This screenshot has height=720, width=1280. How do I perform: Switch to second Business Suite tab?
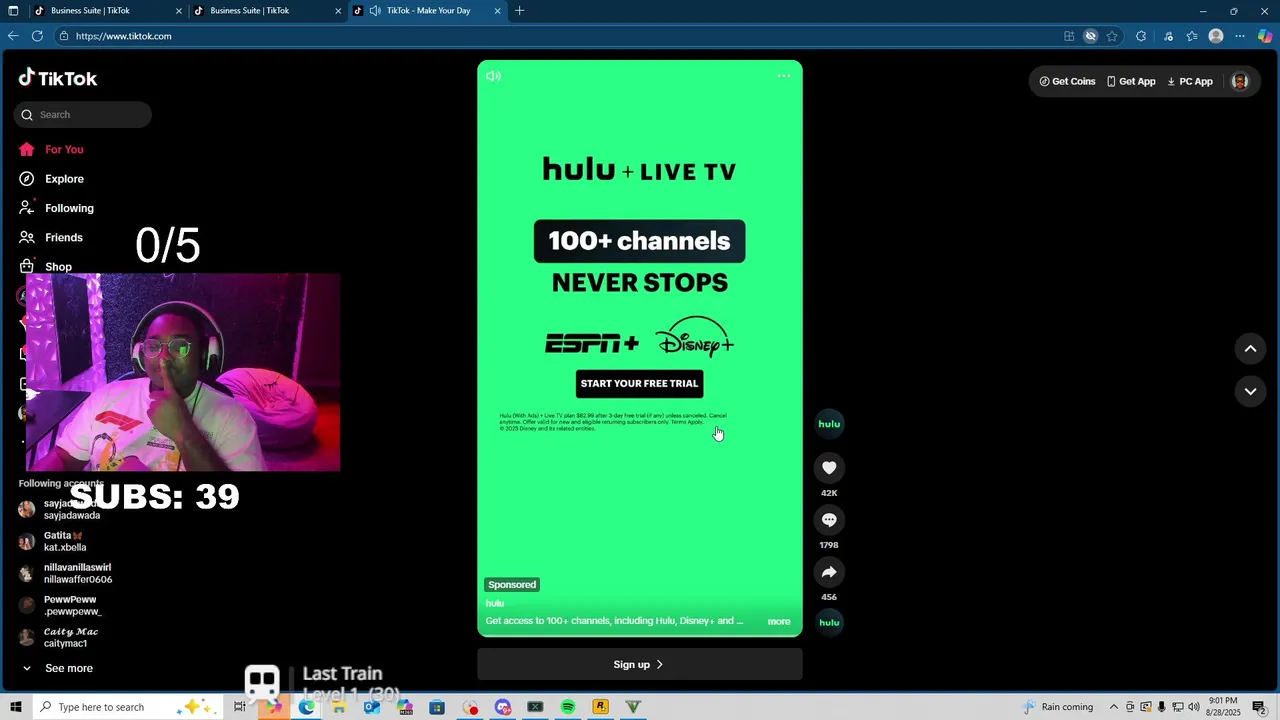pyautogui.click(x=266, y=11)
